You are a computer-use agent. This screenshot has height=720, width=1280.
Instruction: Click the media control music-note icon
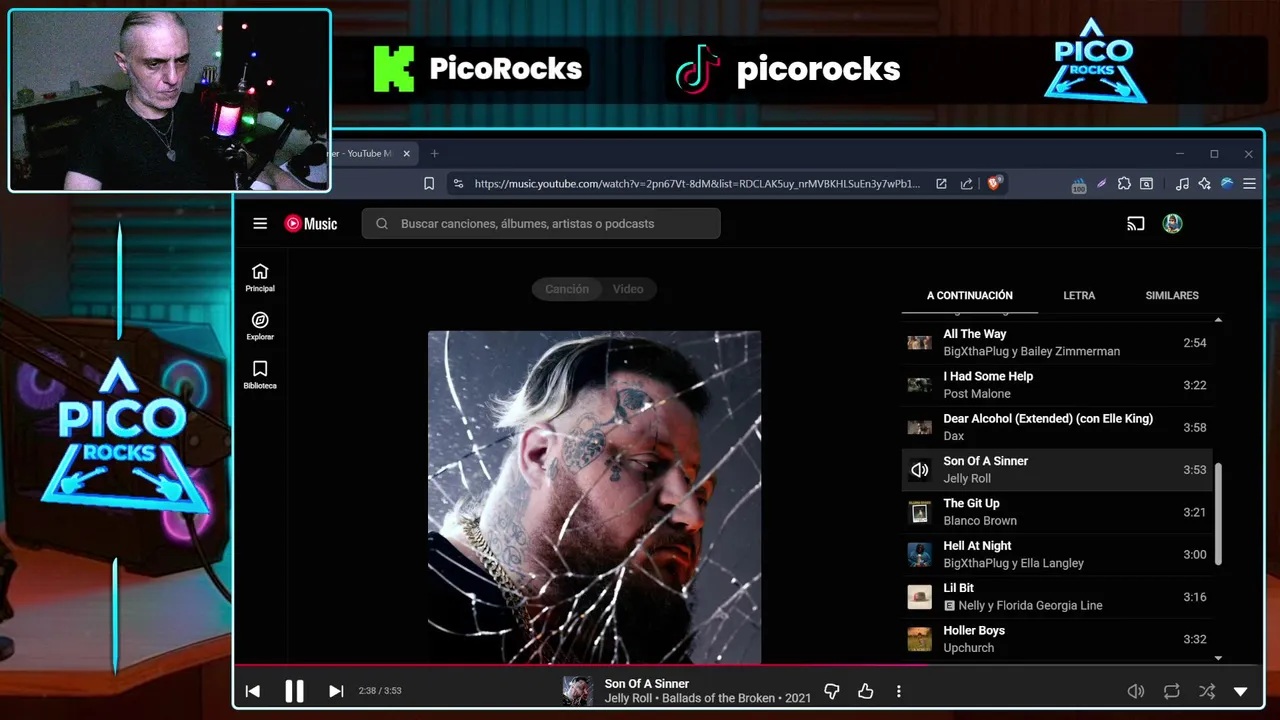click(x=1182, y=184)
